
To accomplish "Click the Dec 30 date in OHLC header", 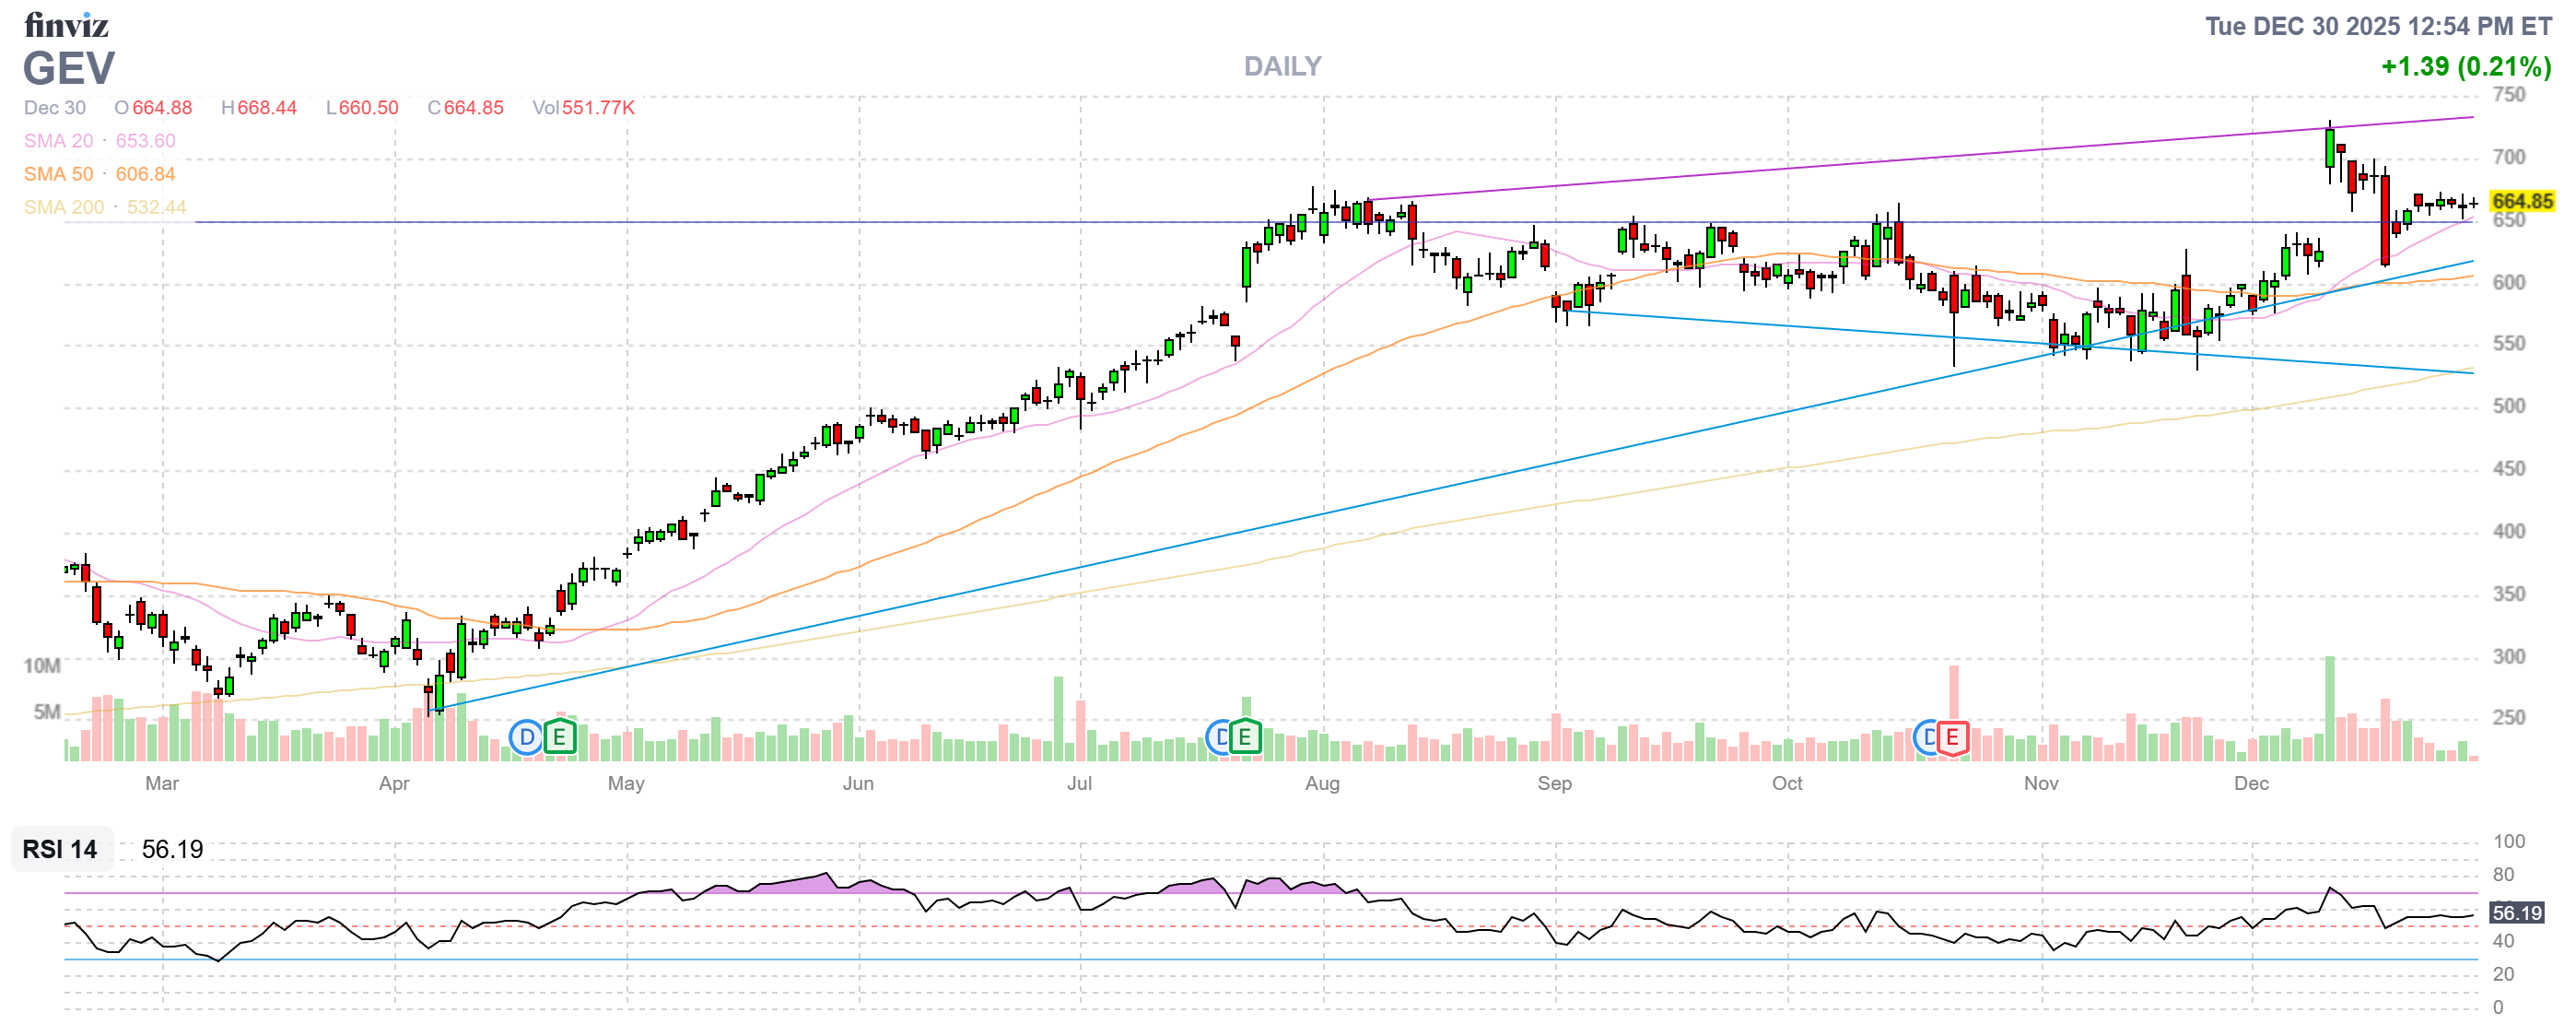I will [x=55, y=108].
